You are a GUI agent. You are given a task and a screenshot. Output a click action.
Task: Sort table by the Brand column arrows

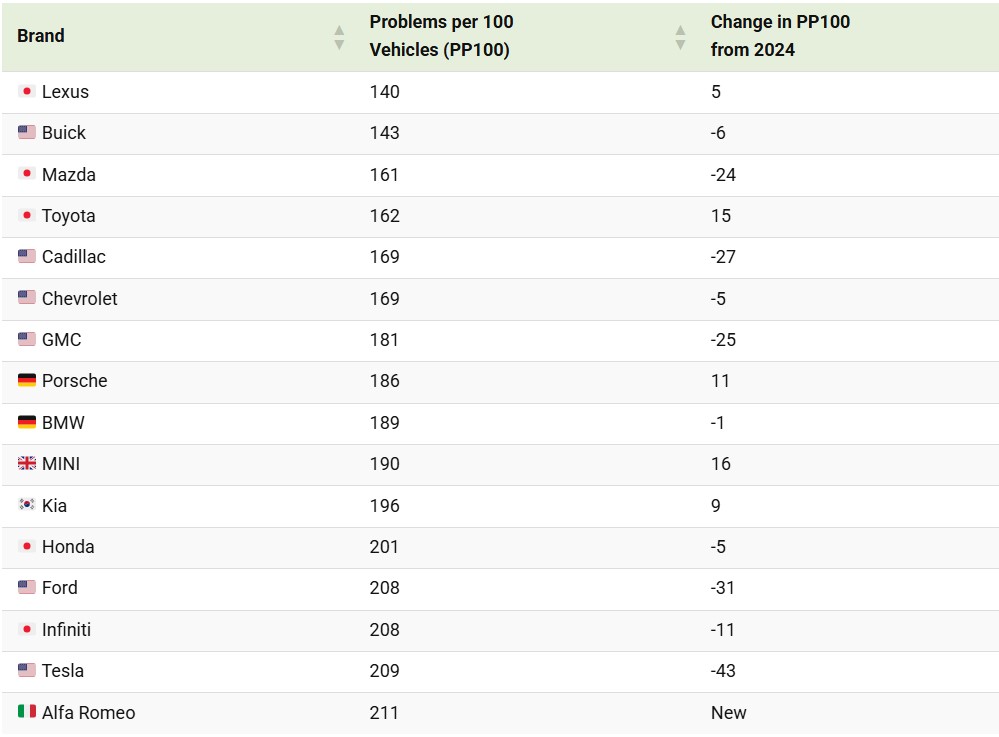339,38
